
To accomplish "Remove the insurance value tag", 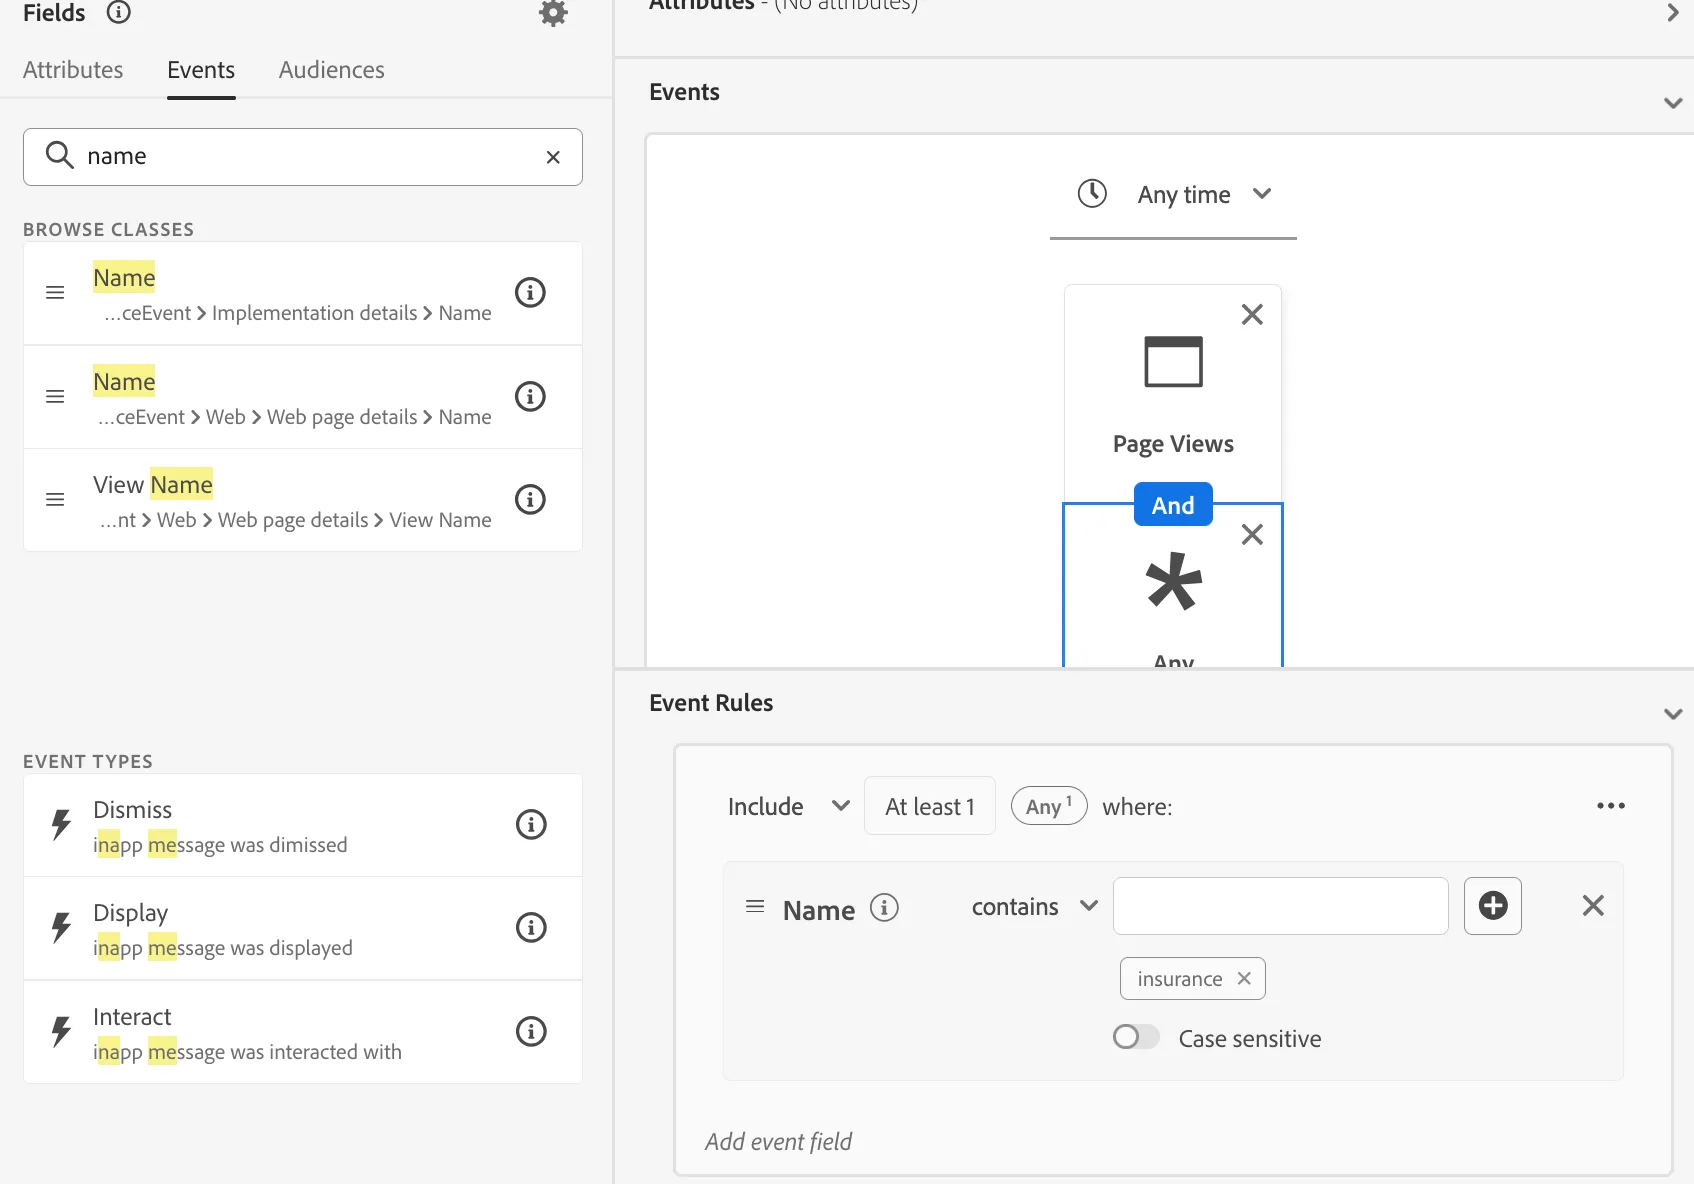I will coord(1244,978).
